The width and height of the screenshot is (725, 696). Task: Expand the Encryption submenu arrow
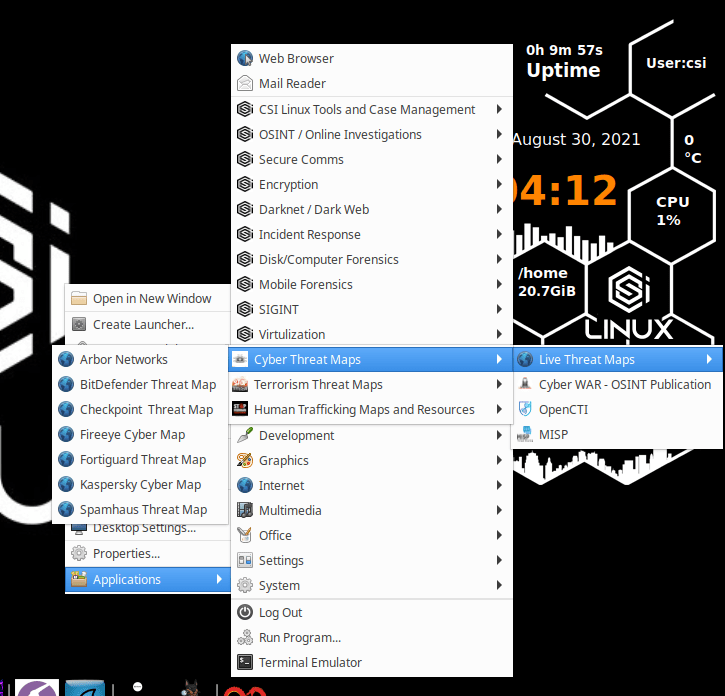pyautogui.click(x=499, y=184)
